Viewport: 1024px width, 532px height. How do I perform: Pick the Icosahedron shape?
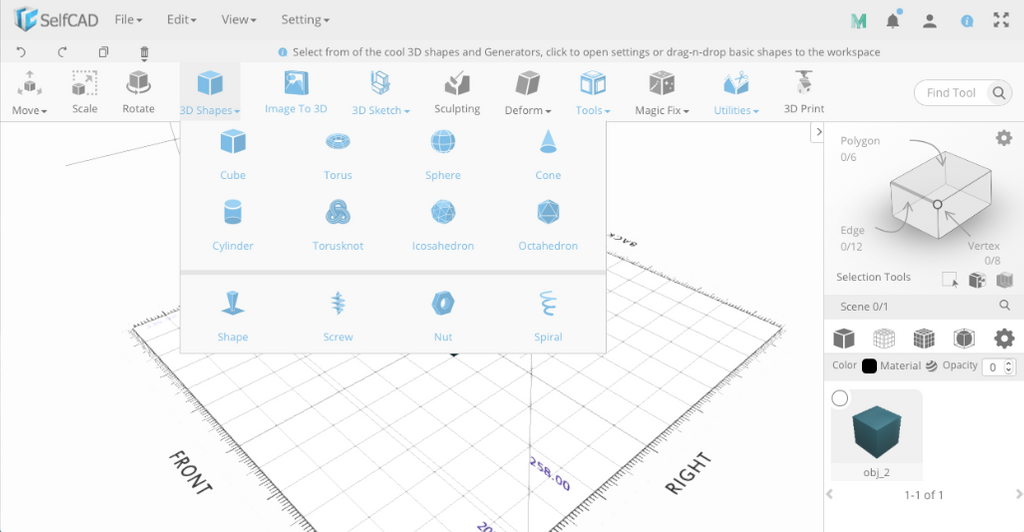[443, 225]
